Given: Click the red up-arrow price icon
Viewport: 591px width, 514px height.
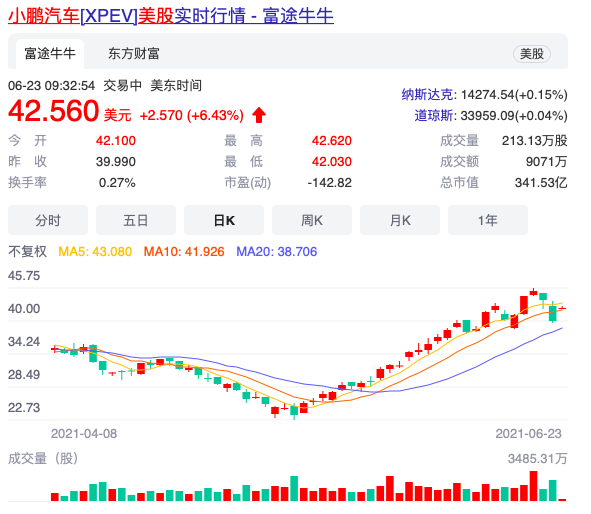Looking at the screenshot, I should click(x=259, y=115).
